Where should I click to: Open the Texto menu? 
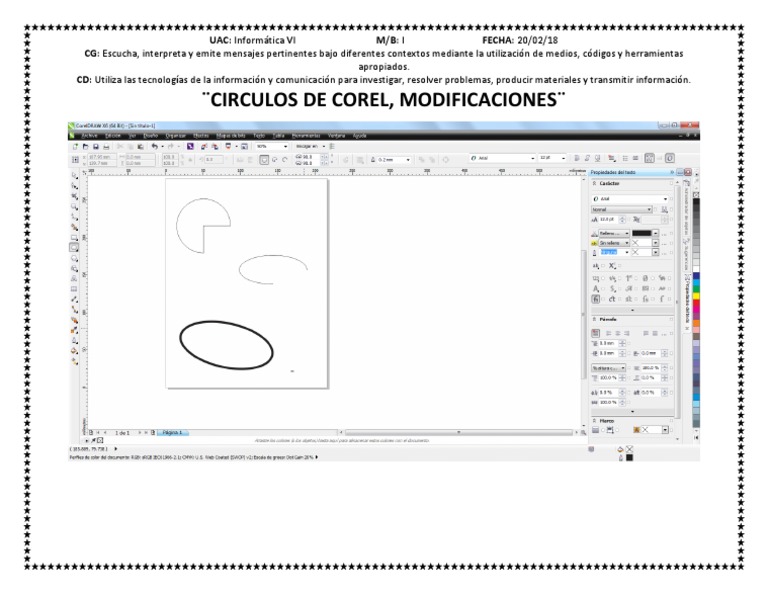pos(259,136)
